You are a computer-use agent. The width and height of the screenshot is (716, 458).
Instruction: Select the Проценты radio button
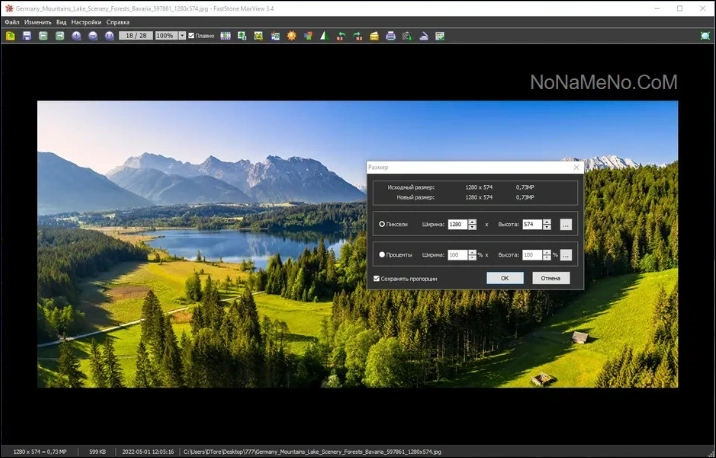(x=382, y=255)
